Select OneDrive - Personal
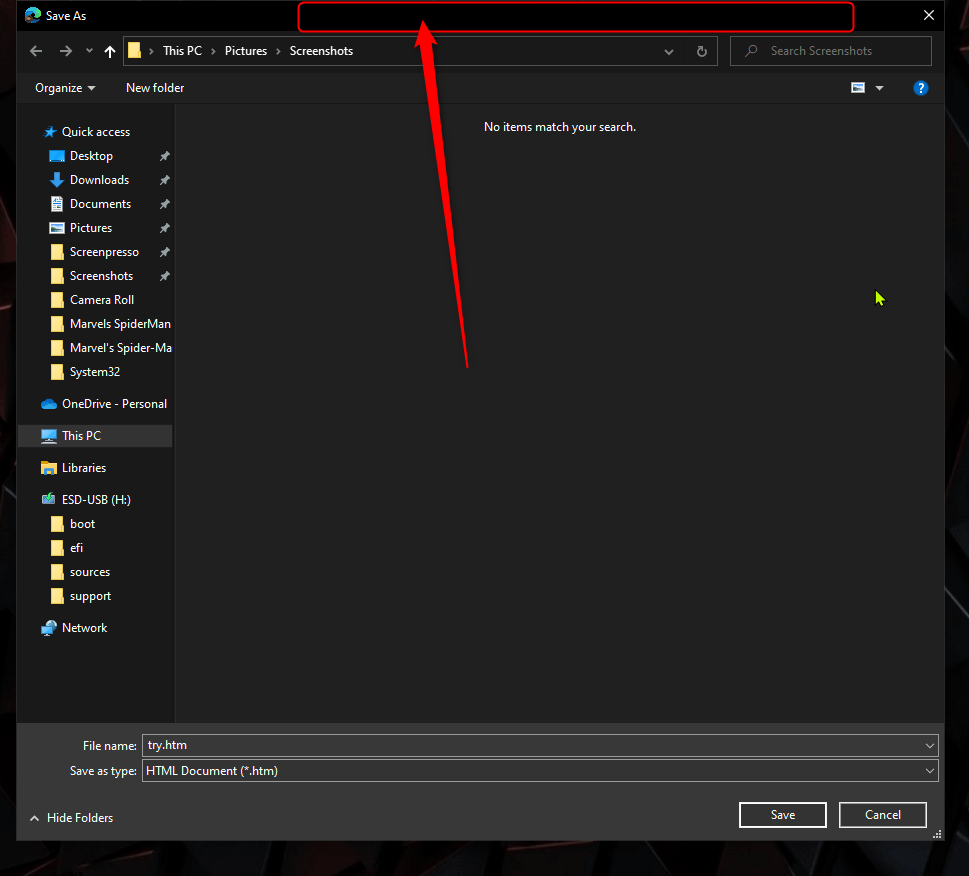Screen dimensions: 969x876 pos(114,404)
